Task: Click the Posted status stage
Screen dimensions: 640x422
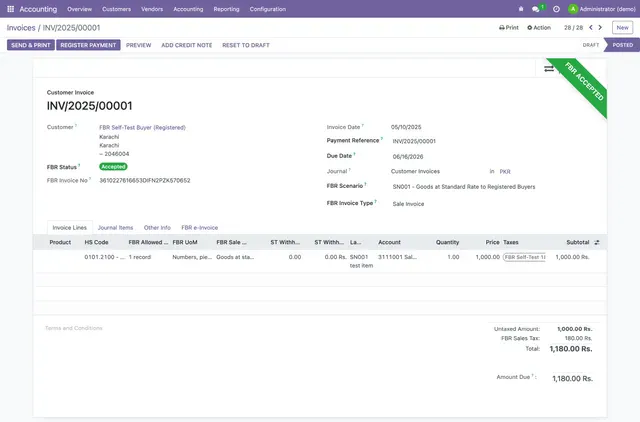Action: [622, 45]
